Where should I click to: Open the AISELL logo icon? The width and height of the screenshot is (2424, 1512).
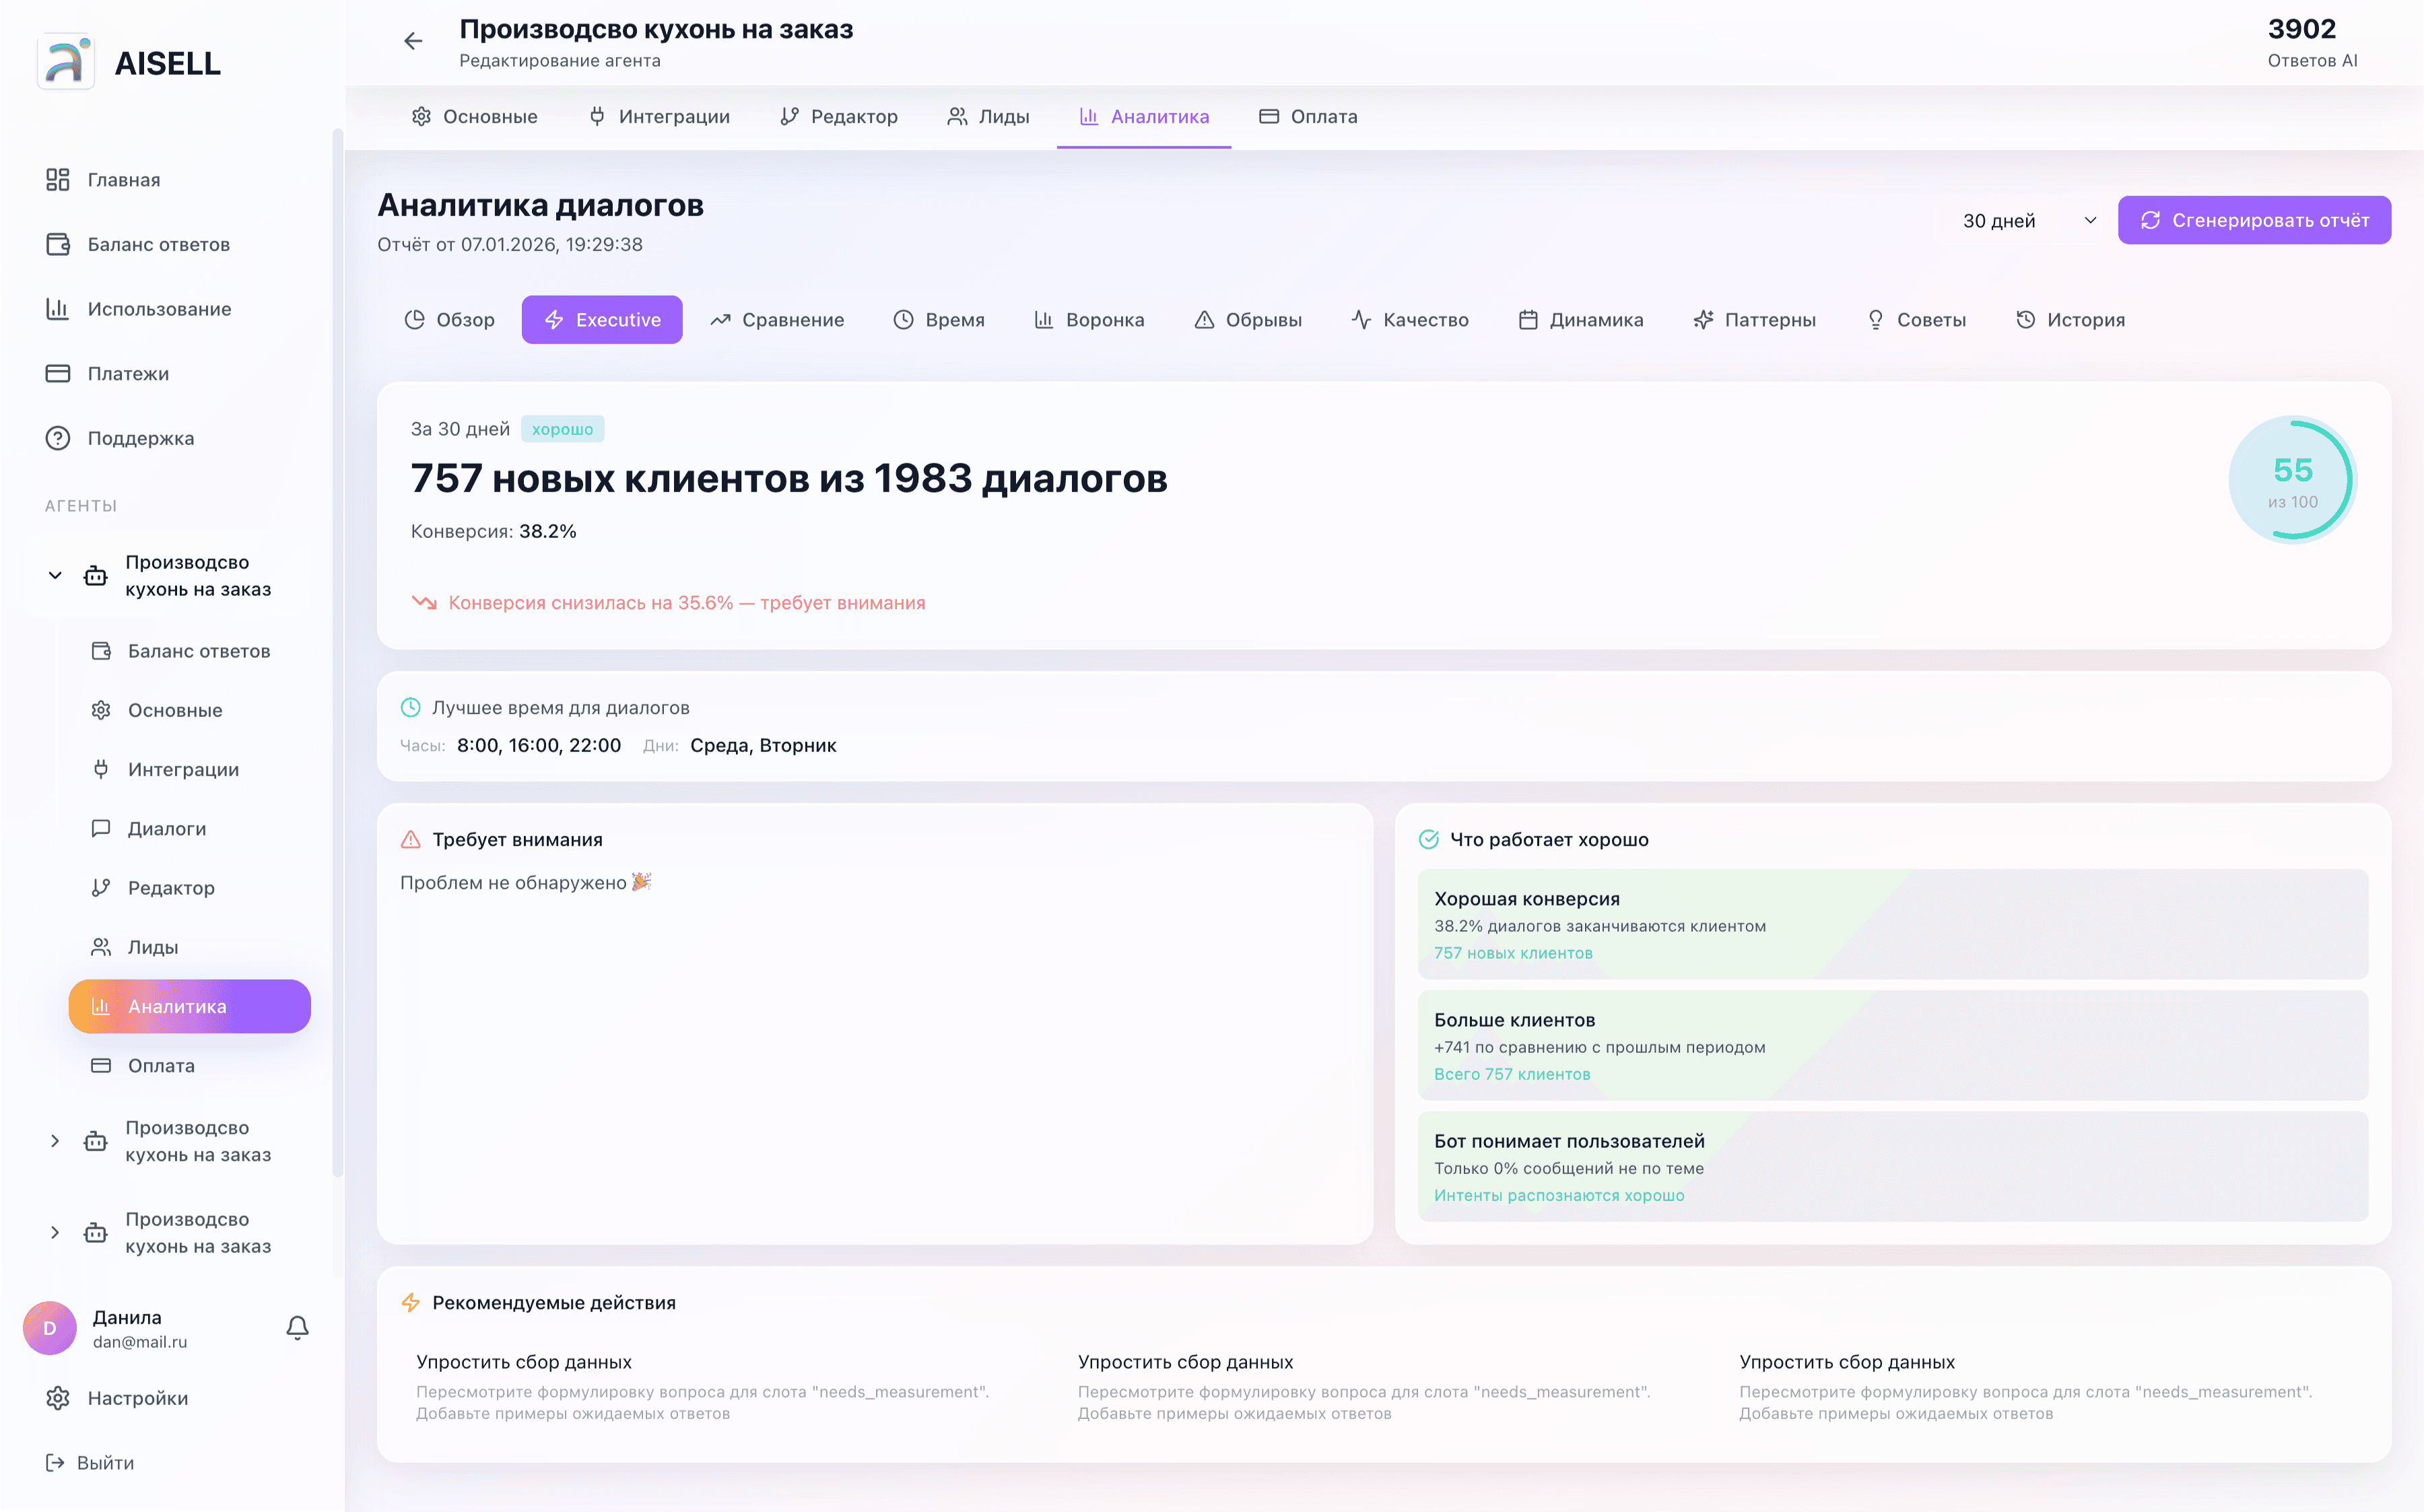pyautogui.click(x=65, y=62)
